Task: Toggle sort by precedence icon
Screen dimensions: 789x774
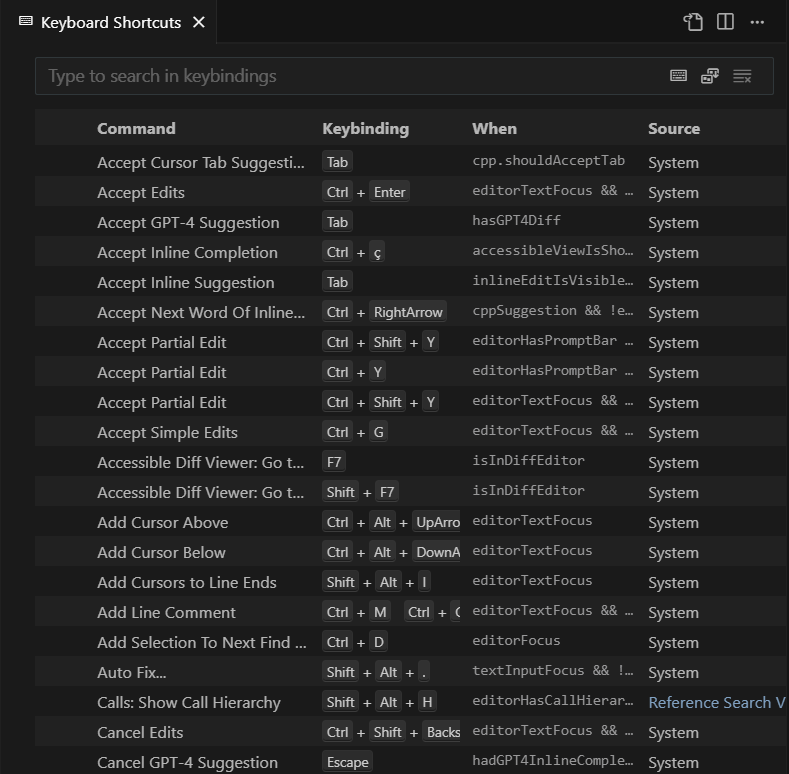Action: click(709, 76)
